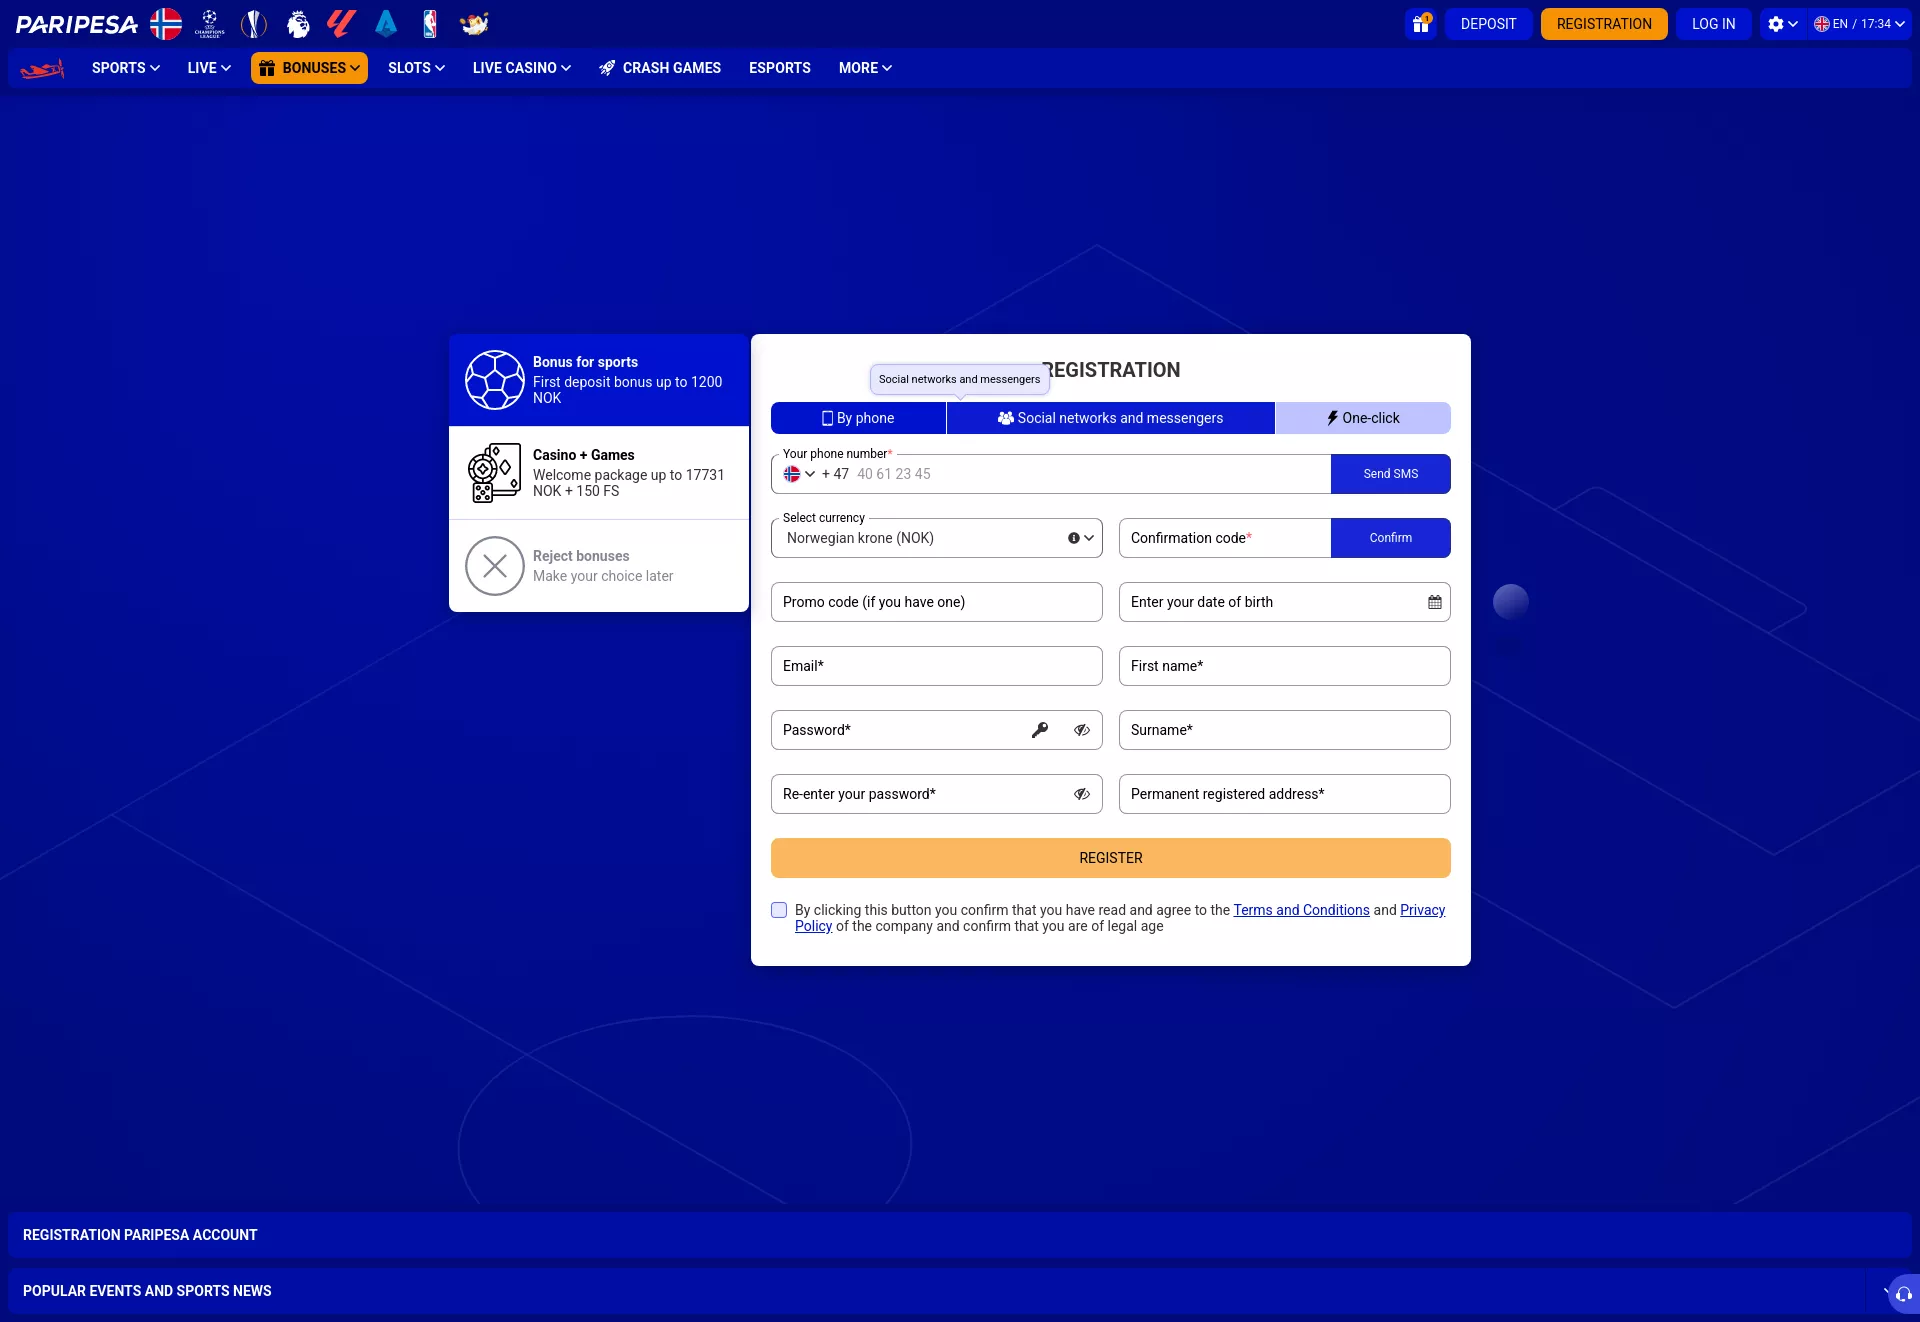Select Social networks and messengers tab
Screen dimensions: 1920x1322
click(x=1110, y=418)
